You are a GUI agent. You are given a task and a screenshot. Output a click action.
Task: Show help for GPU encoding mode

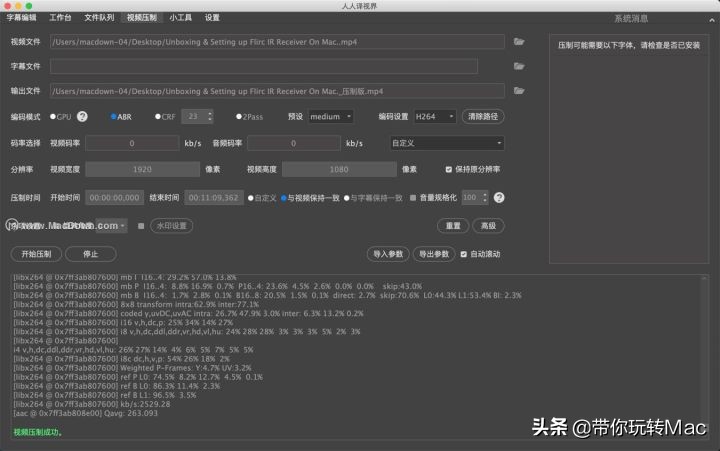(x=82, y=117)
